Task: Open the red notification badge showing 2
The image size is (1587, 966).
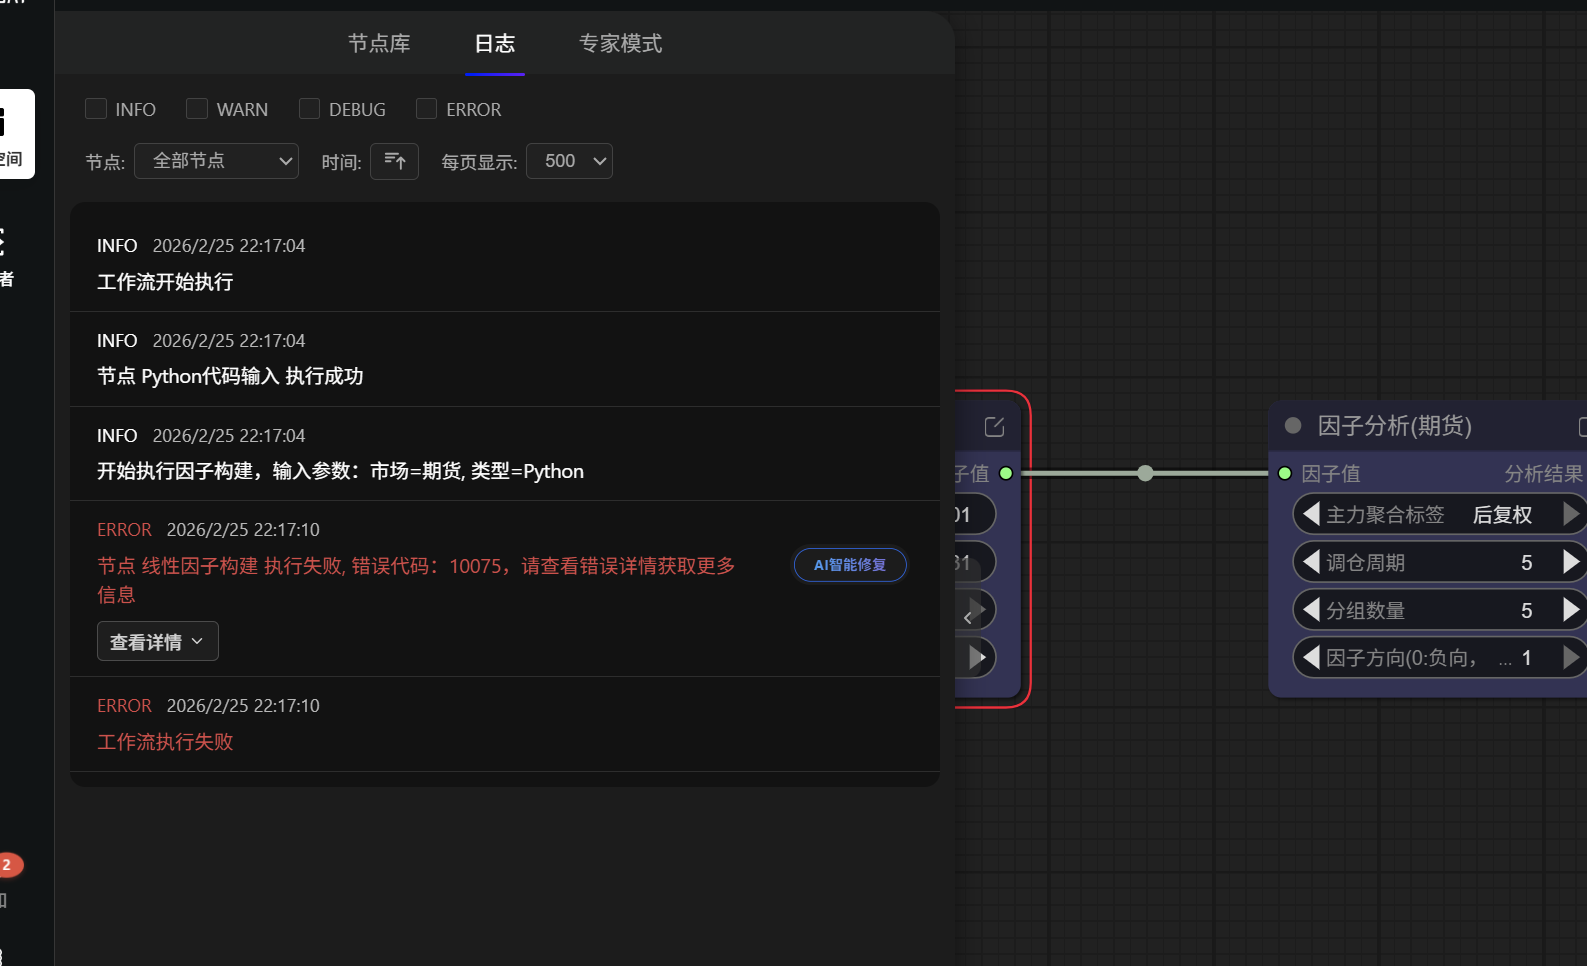Action: [x=9, y=865]
